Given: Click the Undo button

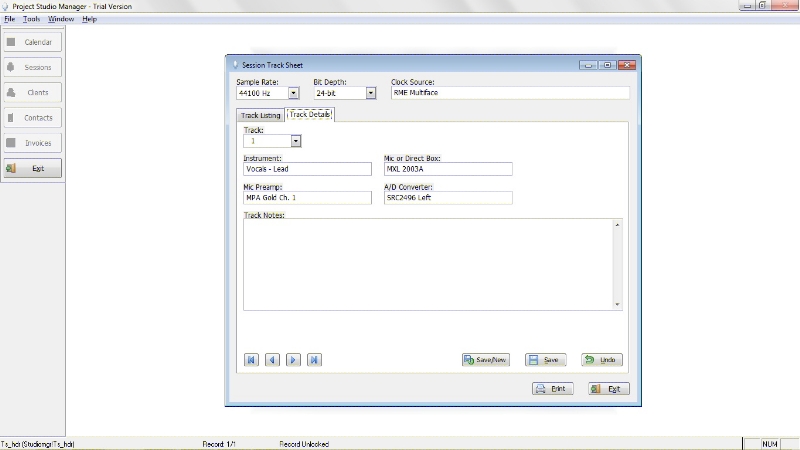Looking at the screenshot, I should tap(602, 360).
